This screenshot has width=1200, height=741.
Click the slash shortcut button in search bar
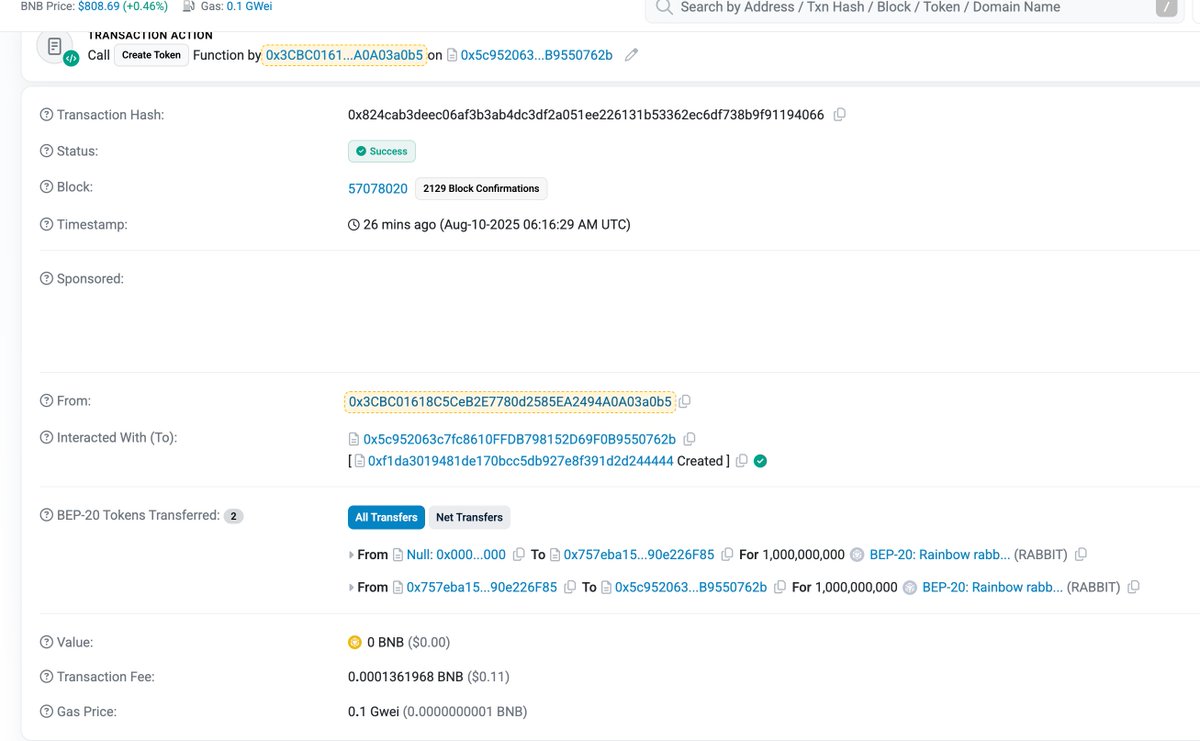click(x=1166, y=7)
